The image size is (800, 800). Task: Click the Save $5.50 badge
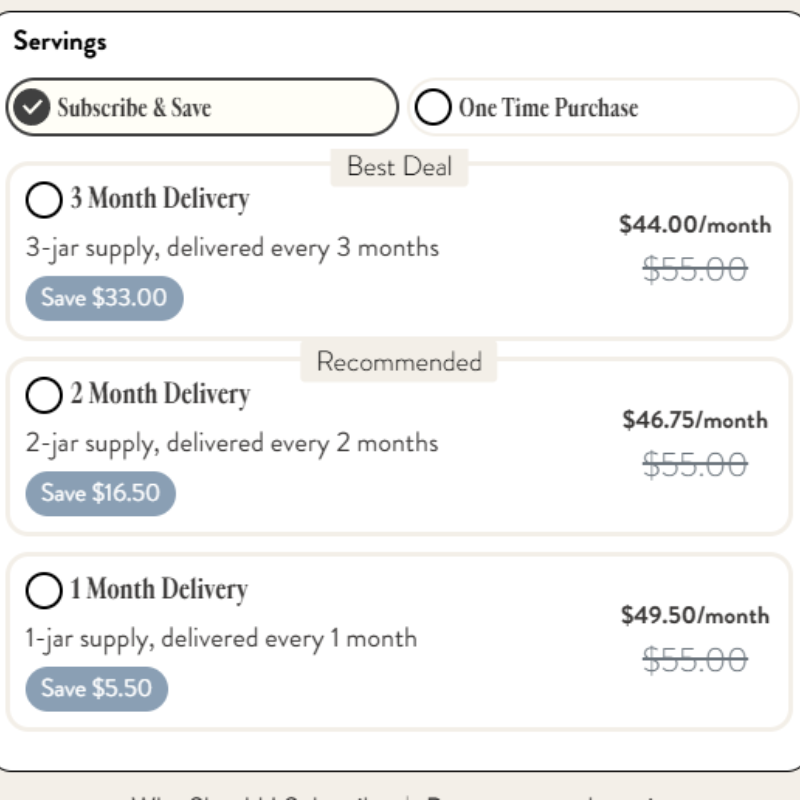(x=96, y=689)
